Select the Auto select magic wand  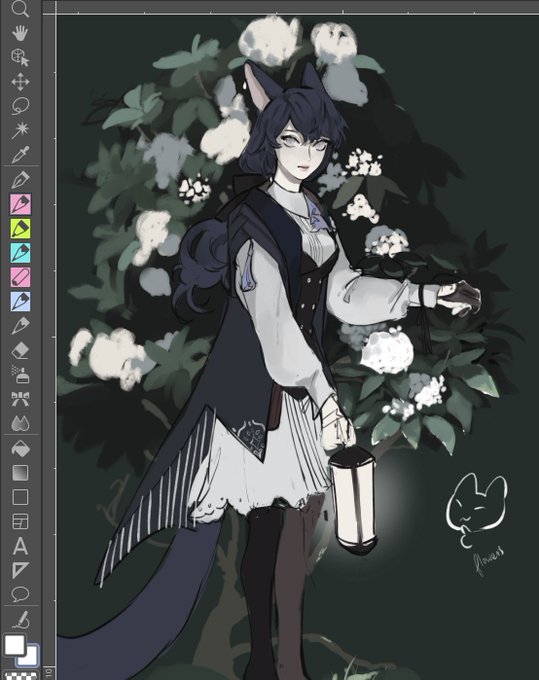pyautogui.click(x=20, y=130)
